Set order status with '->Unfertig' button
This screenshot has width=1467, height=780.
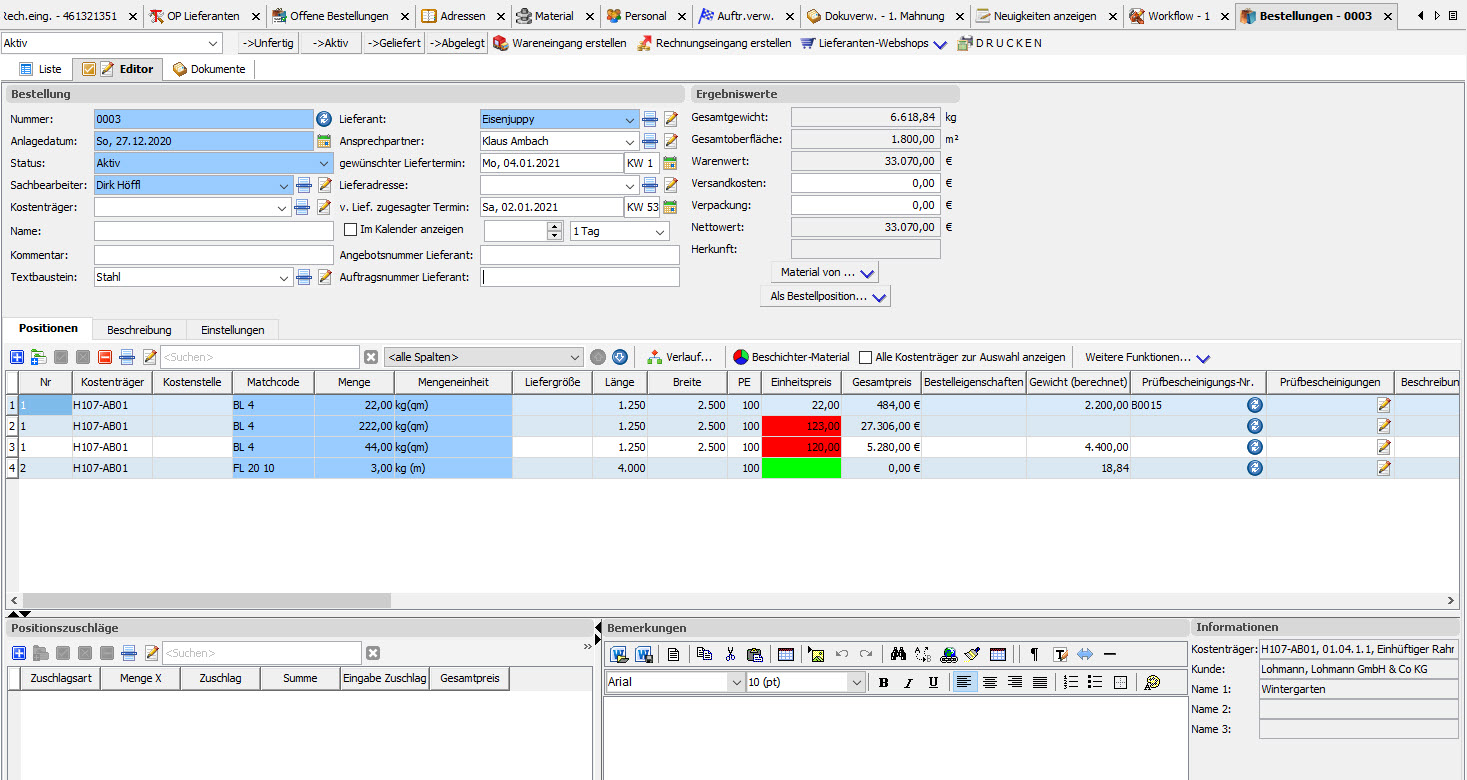tap(269, 43)
